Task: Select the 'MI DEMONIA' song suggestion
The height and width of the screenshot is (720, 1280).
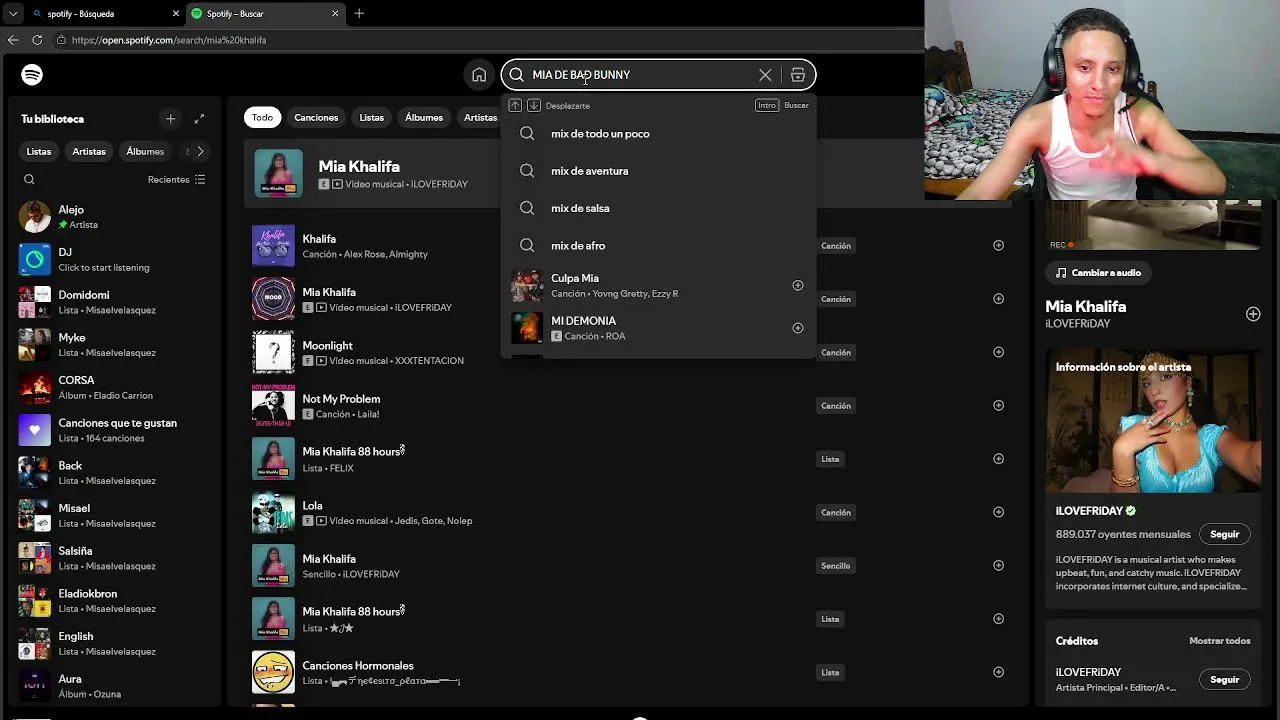Action: tap(658, 328)
